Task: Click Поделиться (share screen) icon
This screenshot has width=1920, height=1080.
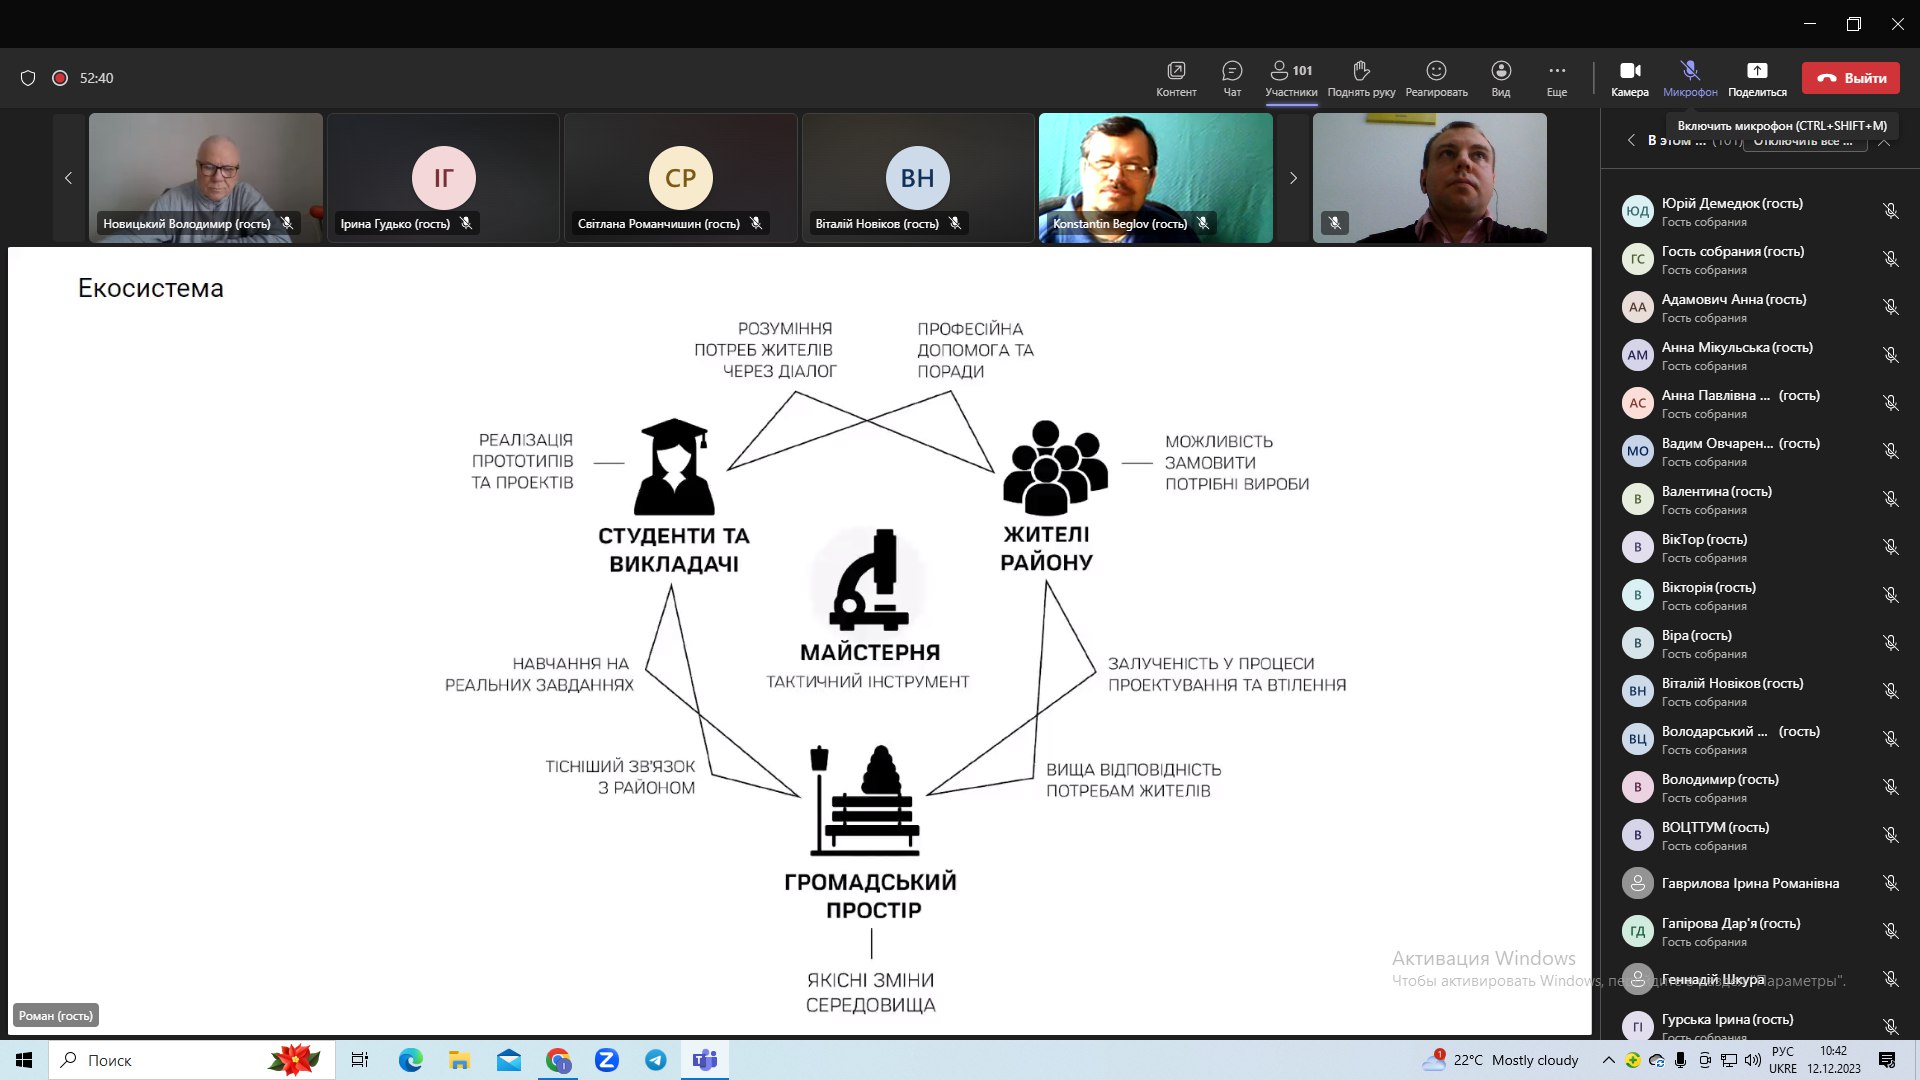Action: pyautogui.click(x=1756, y=71)
